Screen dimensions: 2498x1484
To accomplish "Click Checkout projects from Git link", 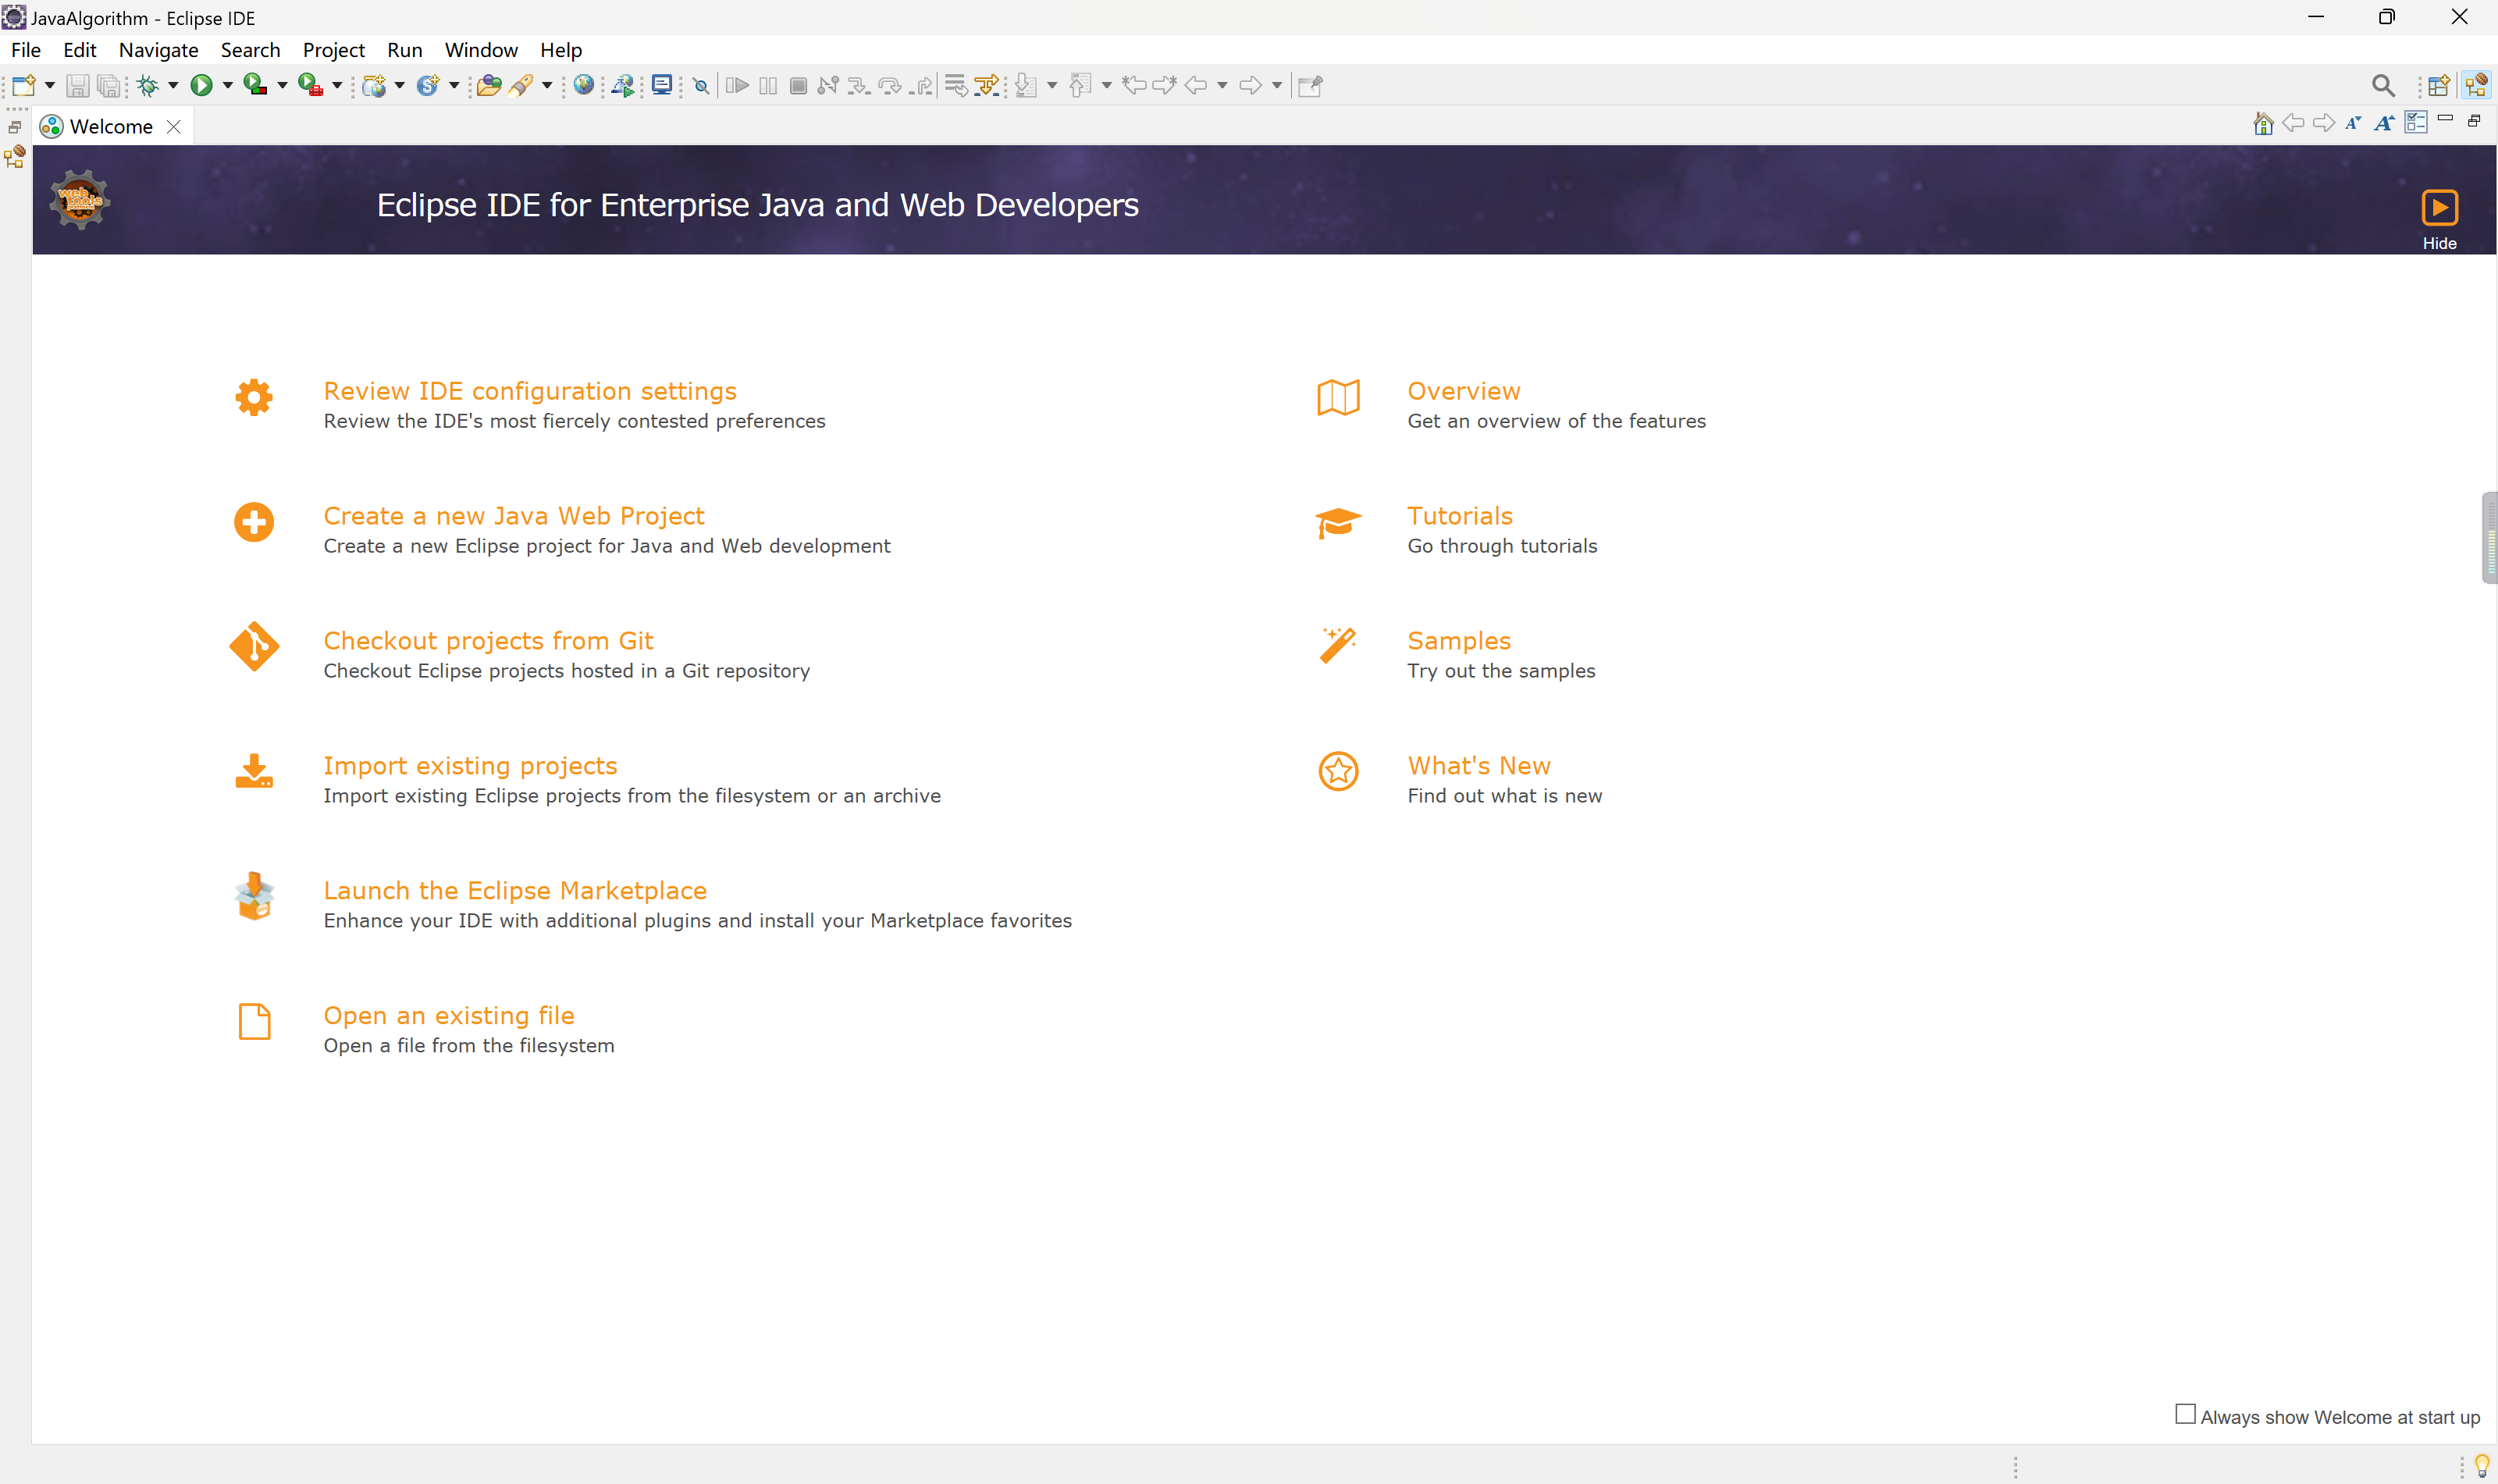I will tap(488, 641).
